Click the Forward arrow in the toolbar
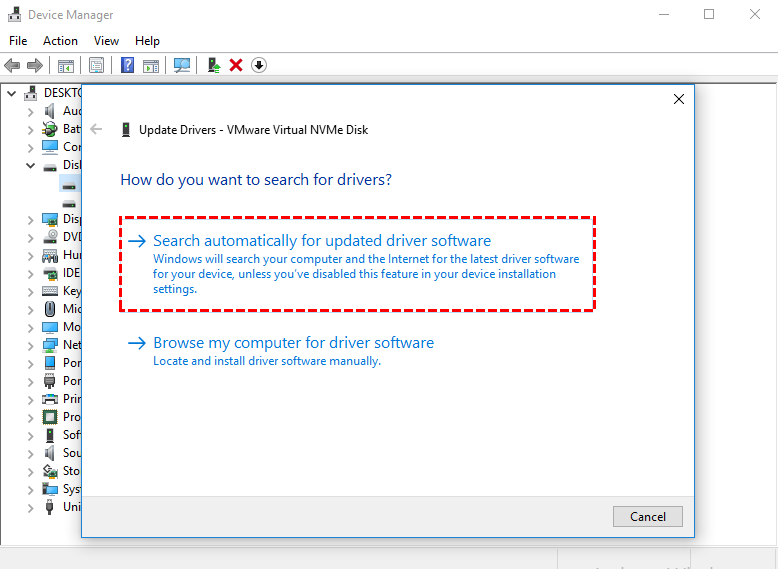This screenshot has height=569, width=778. coord(34,66)
